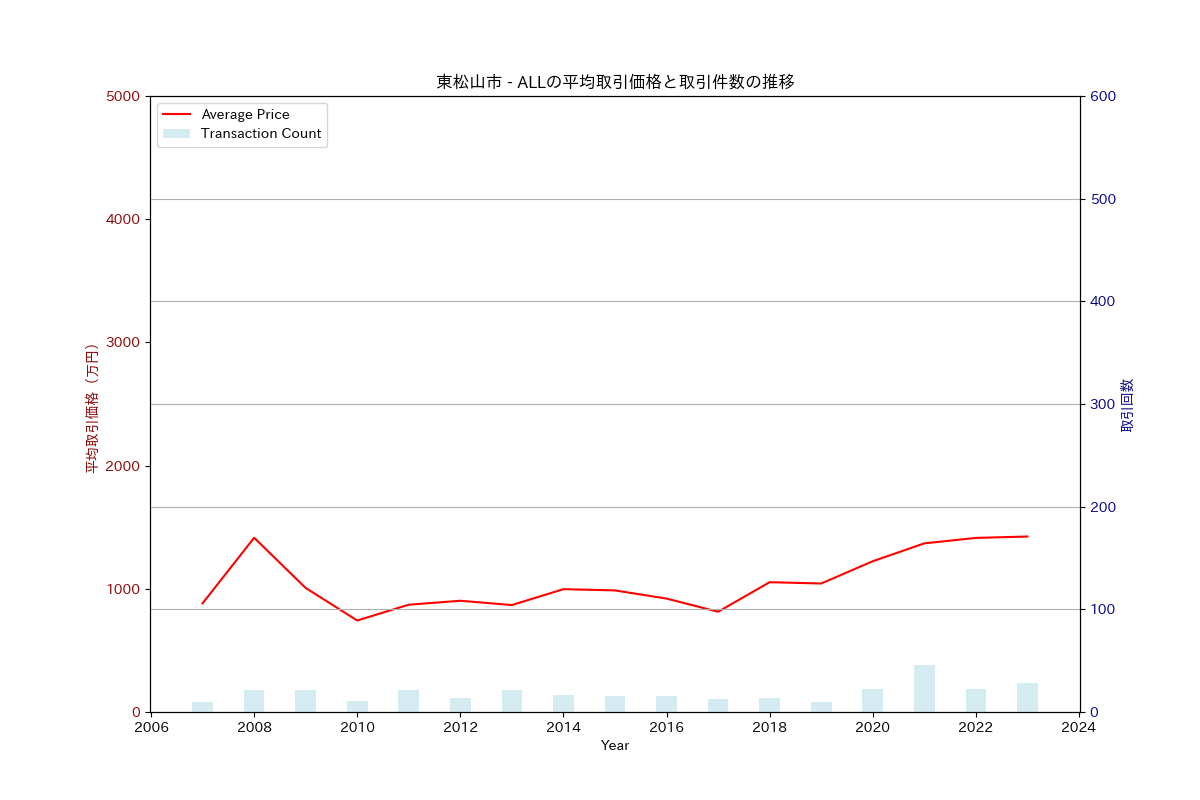
Task: Click the 2006 tick on the x-axis
Action: 151,728
